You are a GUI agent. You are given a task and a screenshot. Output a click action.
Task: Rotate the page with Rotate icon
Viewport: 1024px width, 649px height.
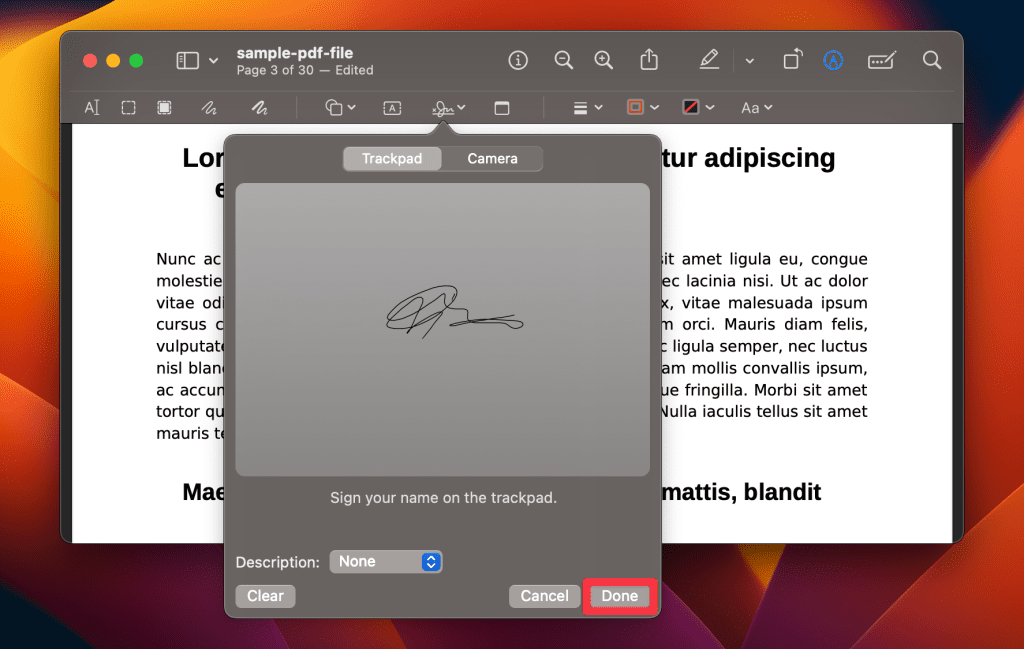(x=792, y=59)
